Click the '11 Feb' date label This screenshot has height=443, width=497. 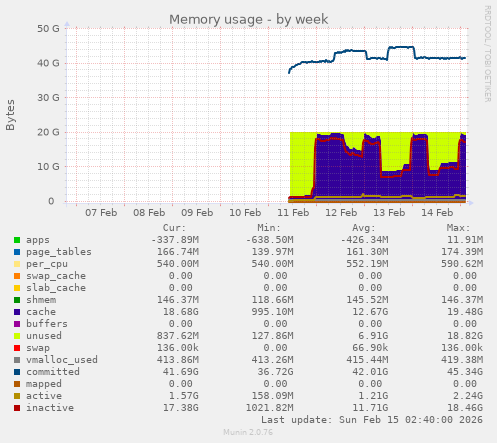[293, 213]
